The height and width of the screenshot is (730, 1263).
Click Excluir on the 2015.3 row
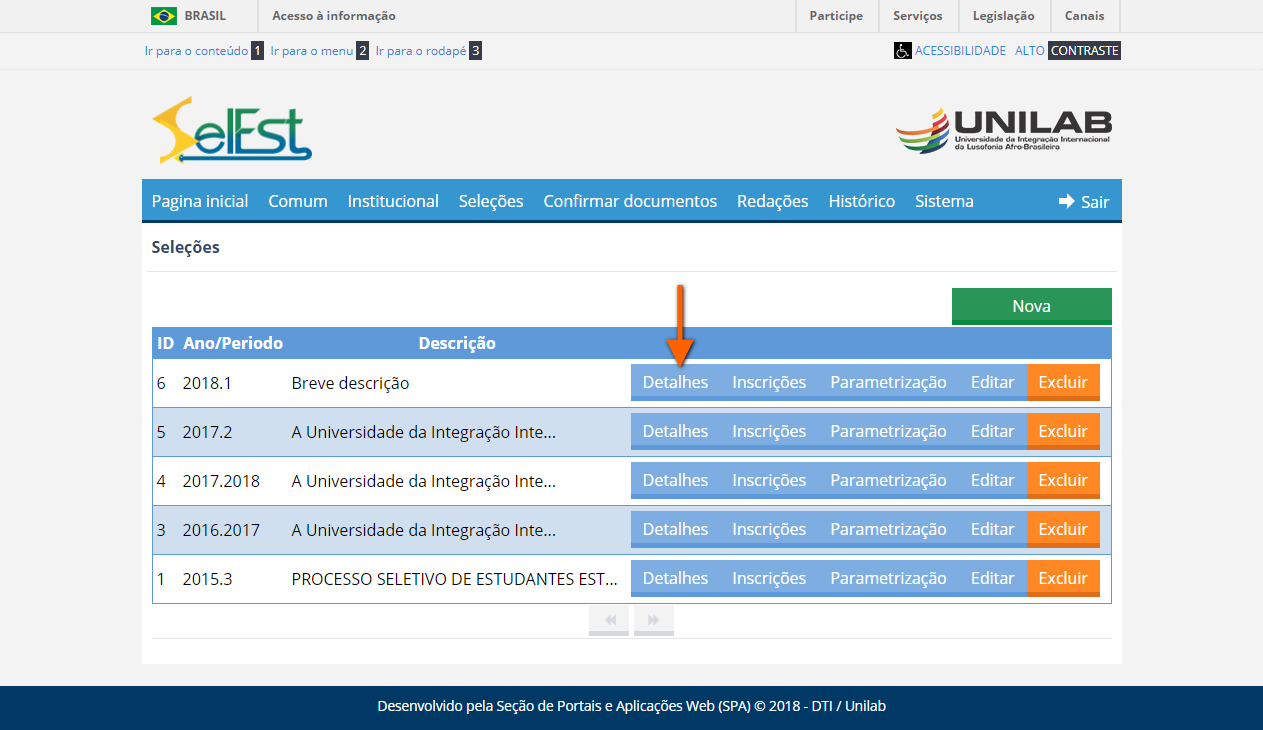click(1063, 578)
